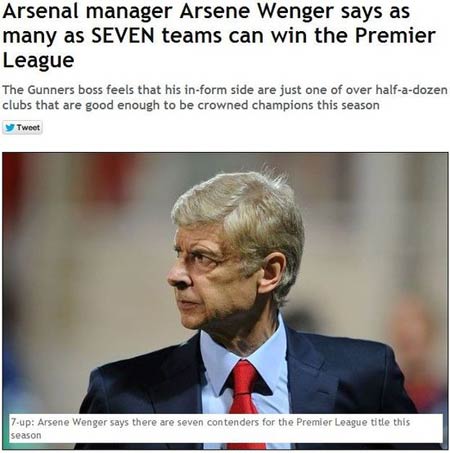Click the word teams in the headline
Viewport: 450px width, 453px height.
pos(192,36)
